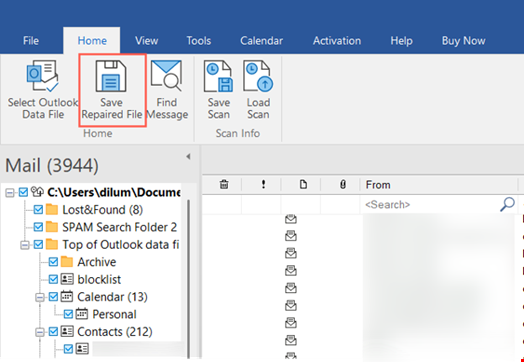The width and height of the screenshot is (524, 362).
Task: Click the Buy Now tab
Action: point(464,41)
